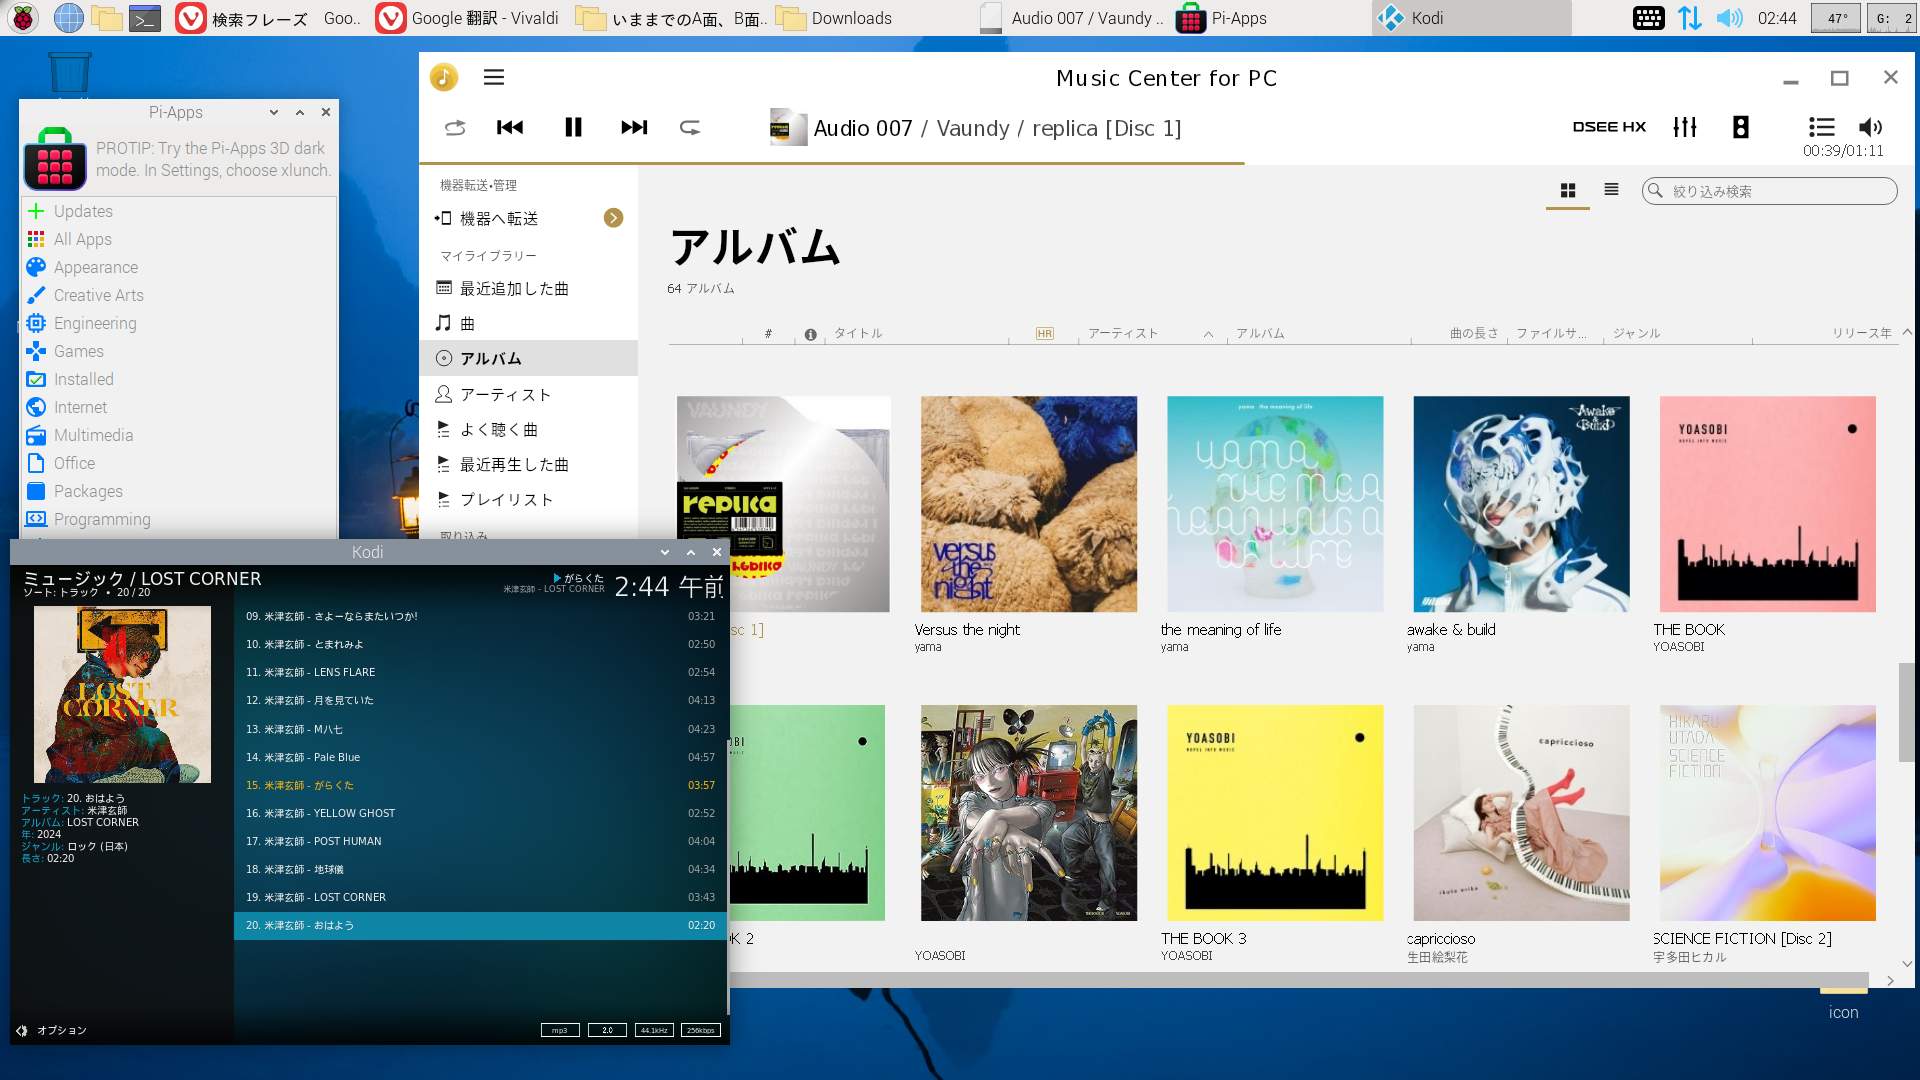Viewport: 1920px width, 1080px height.
Task: Play 14. Pale Blue in Kodi list
Action: tap(480, 757)
